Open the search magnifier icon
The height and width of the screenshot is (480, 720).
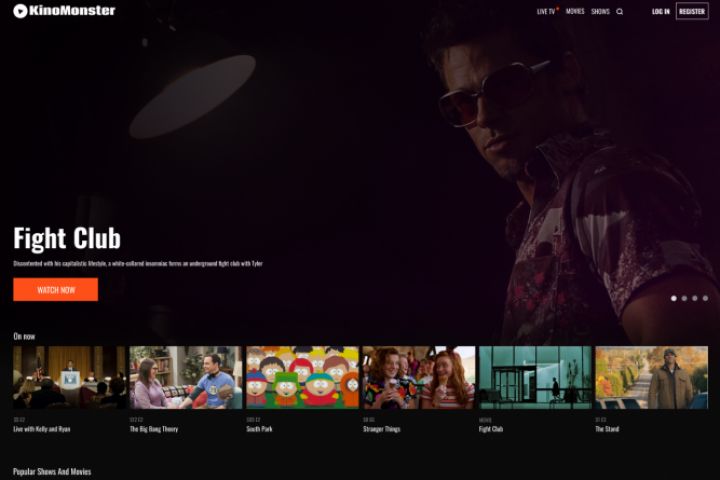pos(619,11)
